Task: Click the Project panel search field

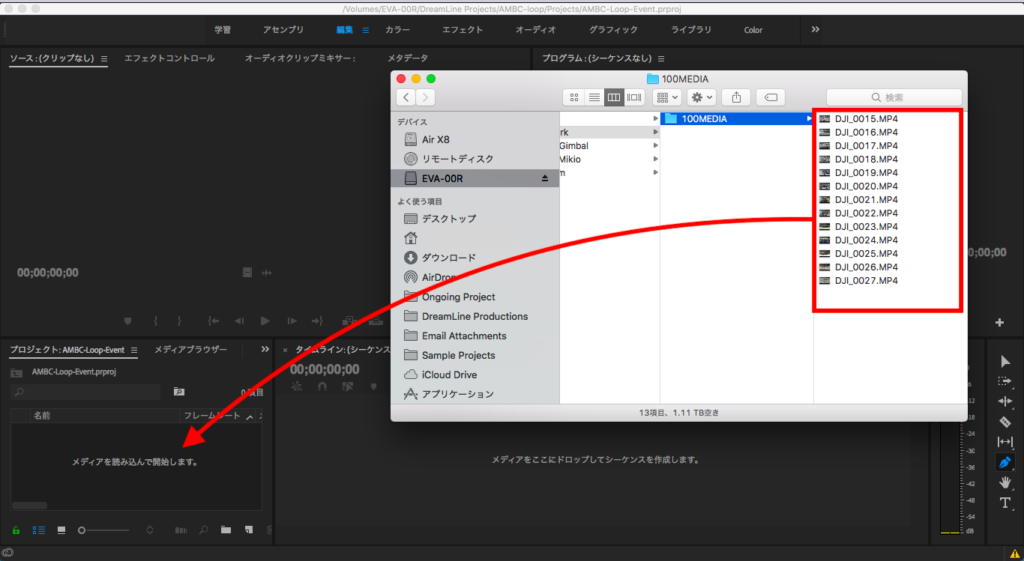Action: tap(86, 392)
